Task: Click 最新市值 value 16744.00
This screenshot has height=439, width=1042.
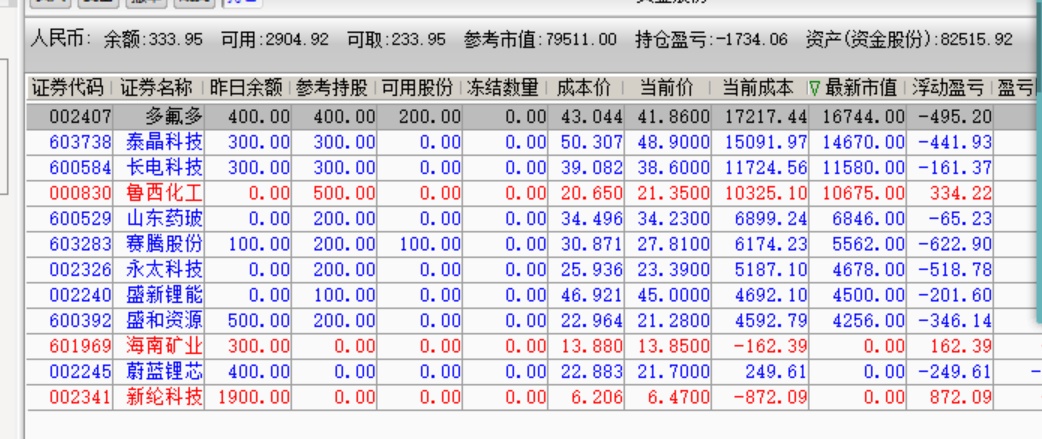Action: pyautogui.click(x=864, y=118)
